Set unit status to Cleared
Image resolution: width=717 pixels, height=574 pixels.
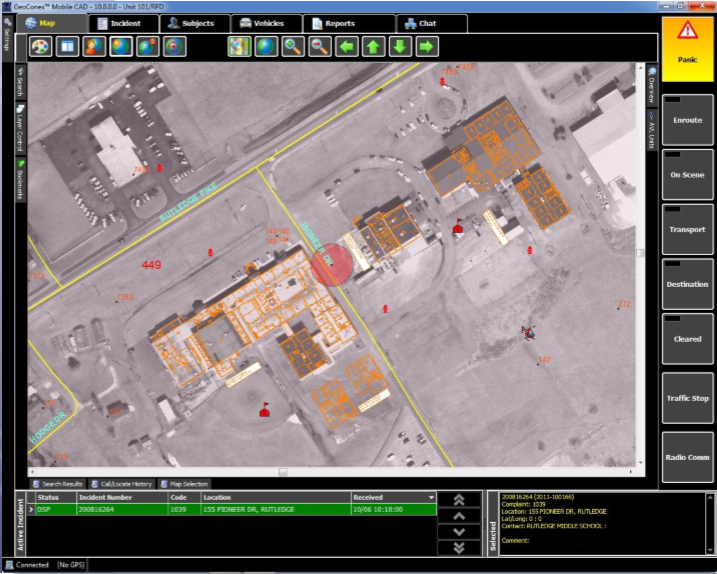(x=687, y=339)
